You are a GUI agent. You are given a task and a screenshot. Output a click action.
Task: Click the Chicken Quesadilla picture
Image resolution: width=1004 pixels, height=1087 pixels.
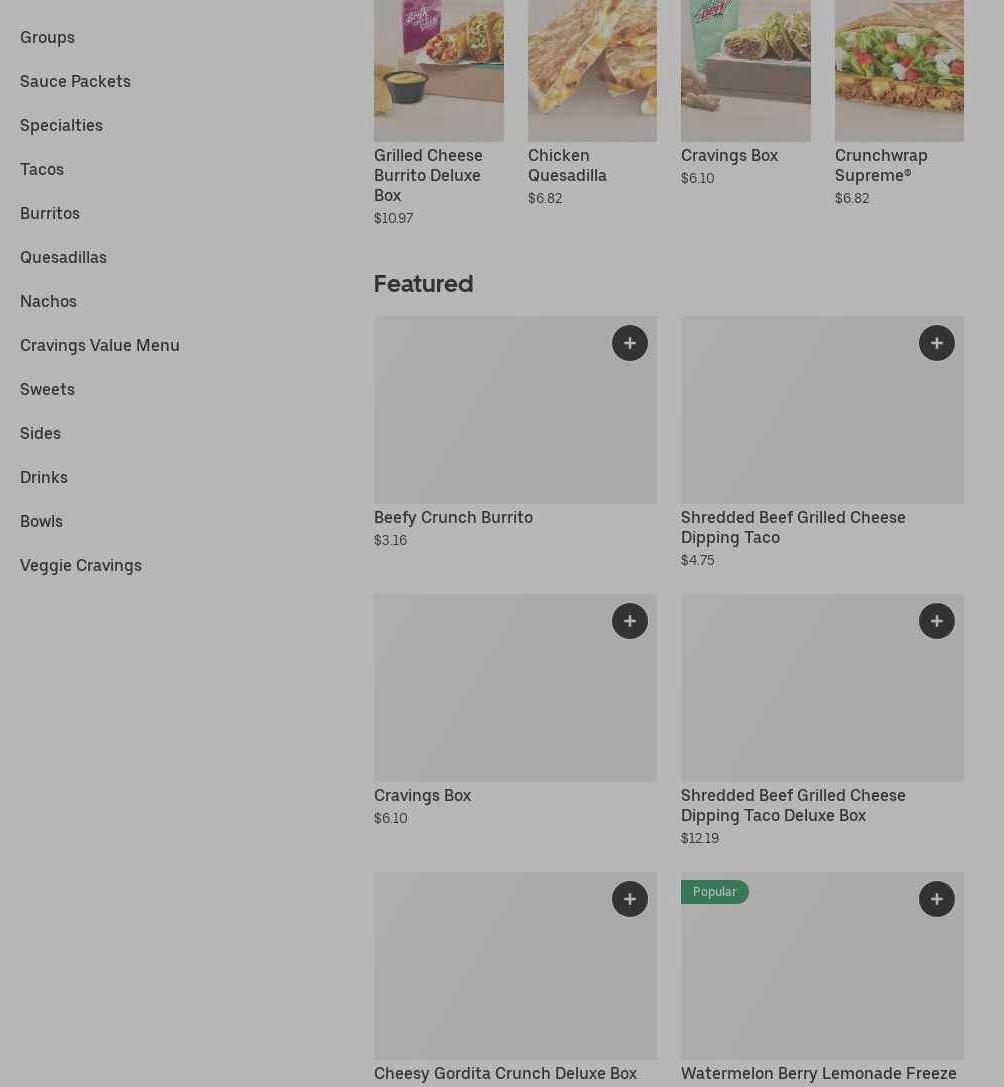pyautogui.click(x=592, y=70)
